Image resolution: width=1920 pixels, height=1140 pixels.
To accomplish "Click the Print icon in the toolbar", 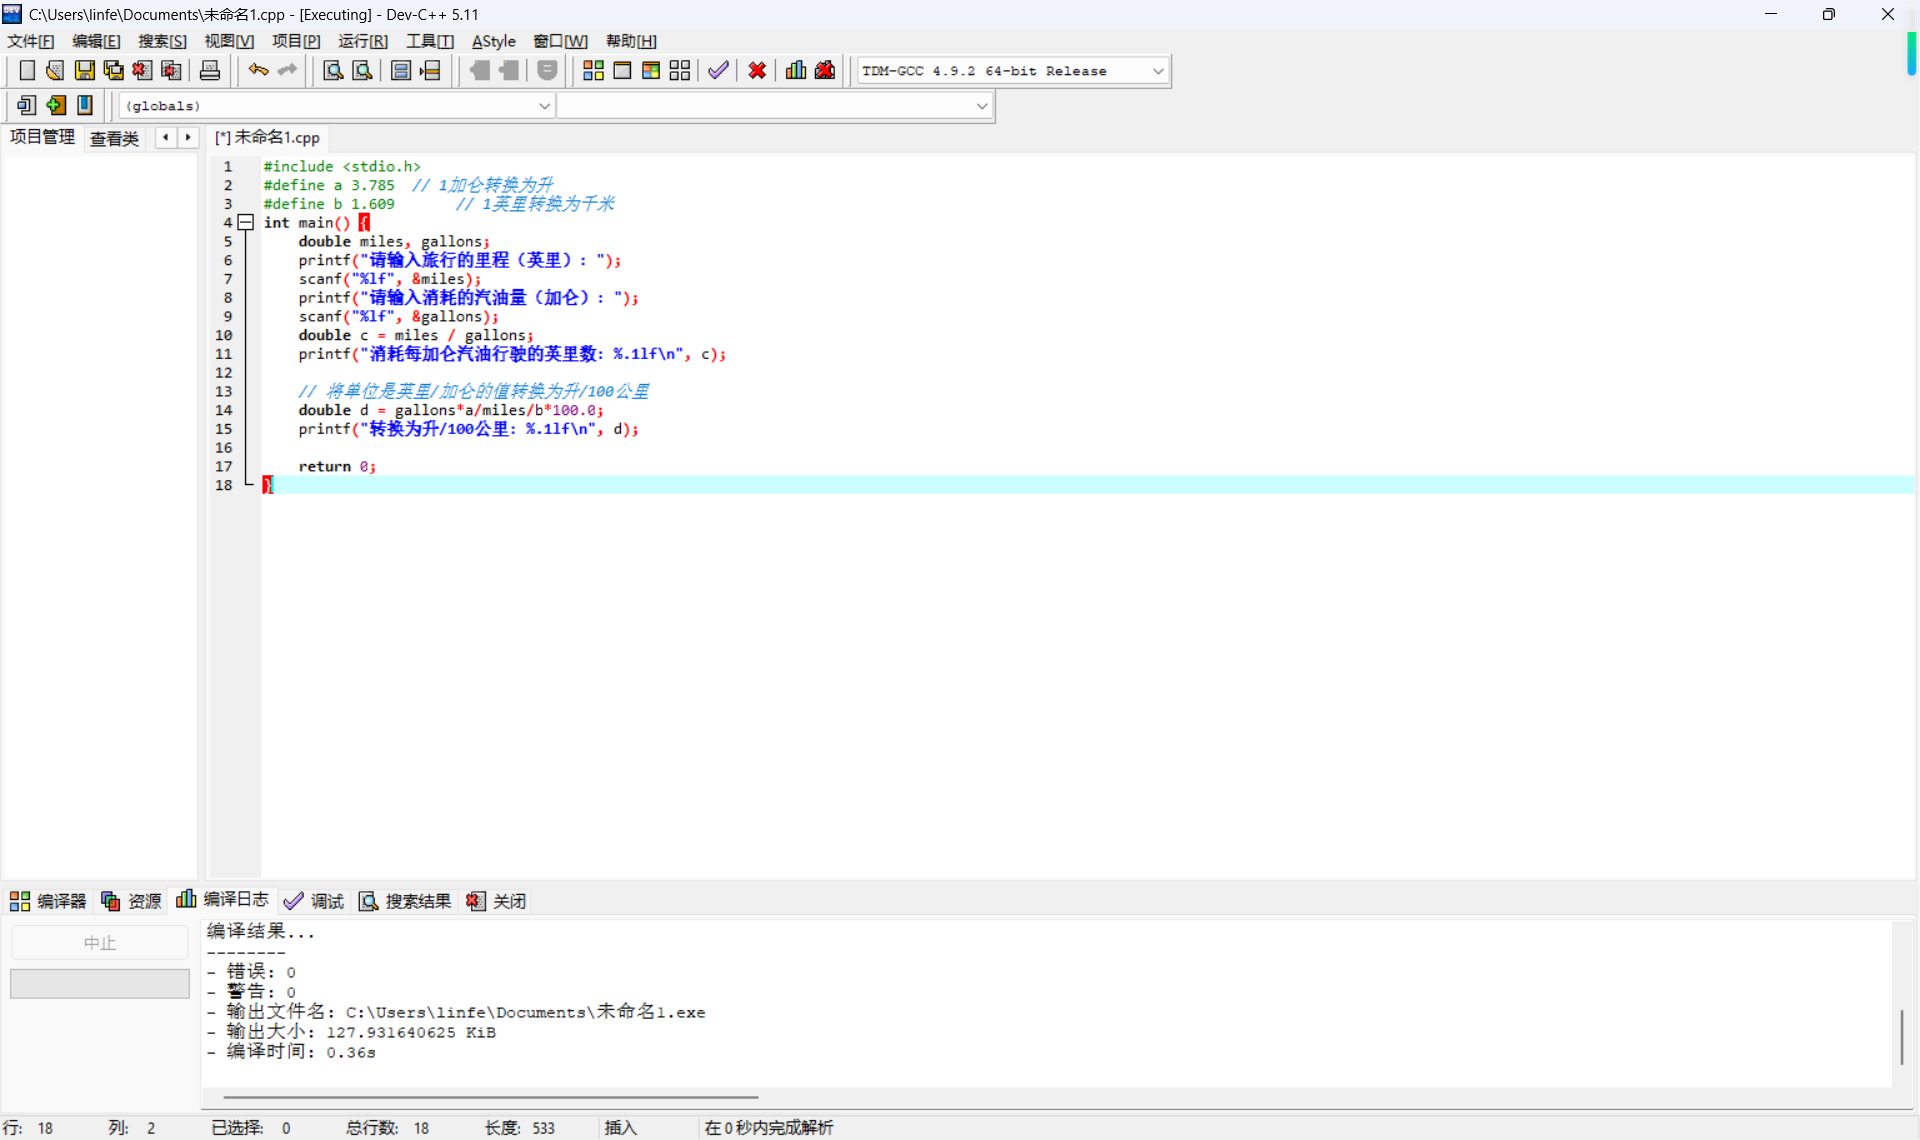I will click(210, 70).
